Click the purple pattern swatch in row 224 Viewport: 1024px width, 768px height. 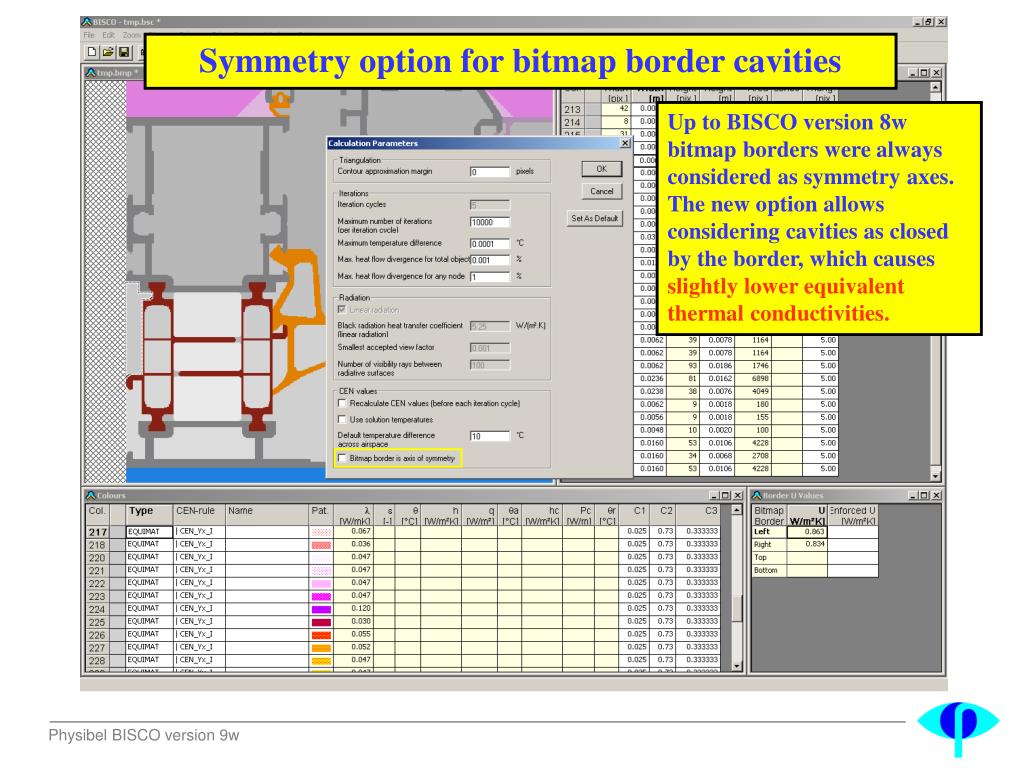click(x=321, y=609)
